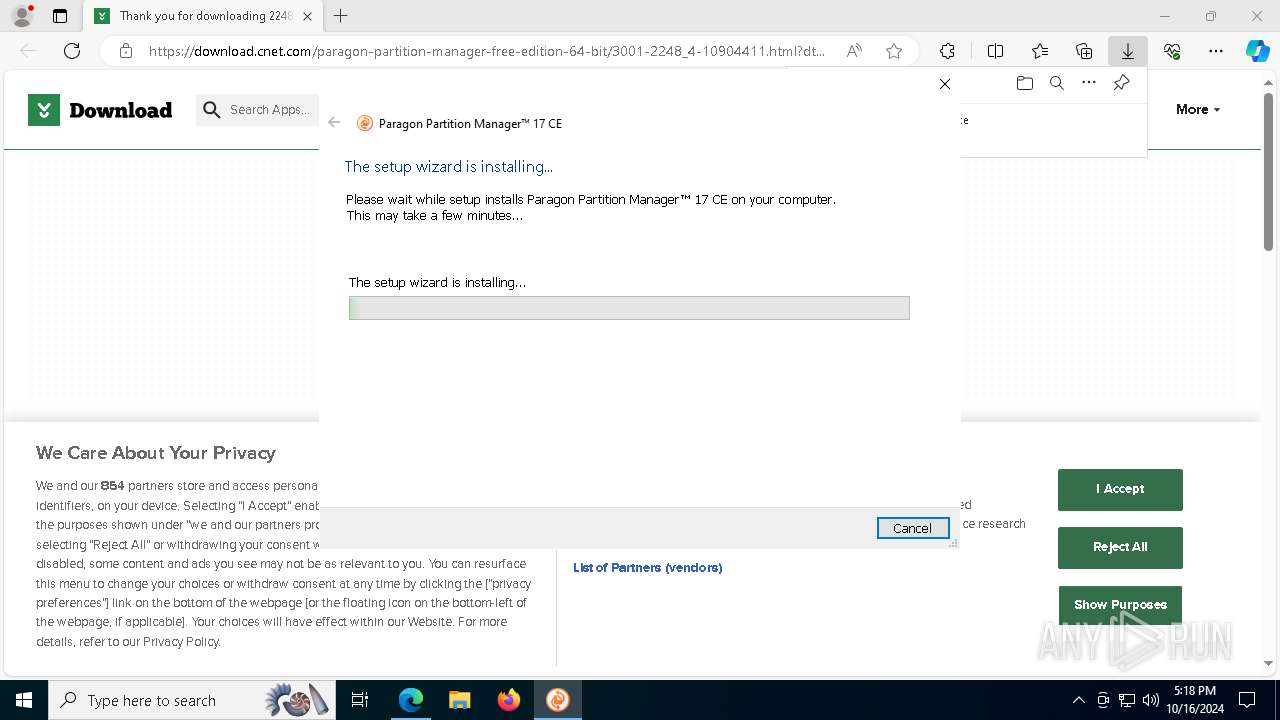Open File Explorer from taskbar
The height and width of the screenshot is (720, 1280).
459,700
